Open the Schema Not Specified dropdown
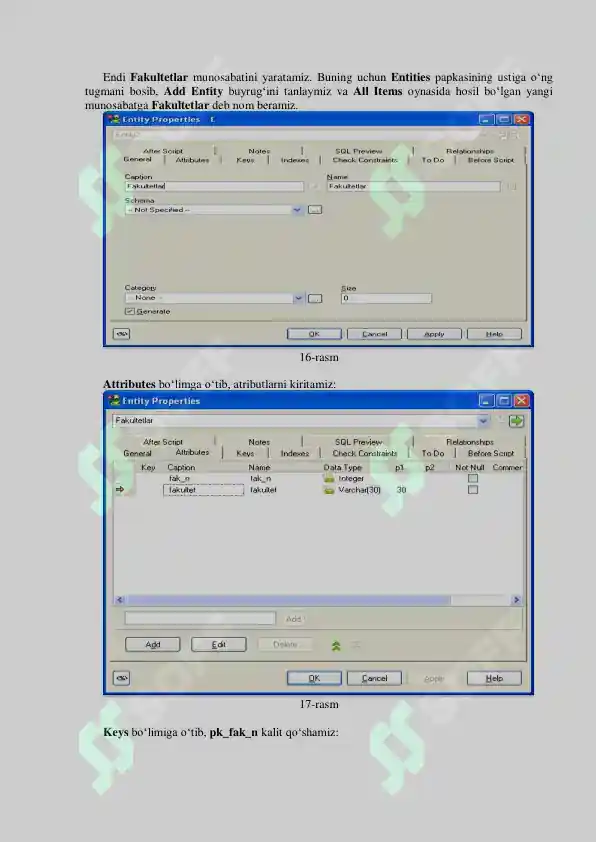The width and height of the screenshot is (596, 842). pos(215,210)
